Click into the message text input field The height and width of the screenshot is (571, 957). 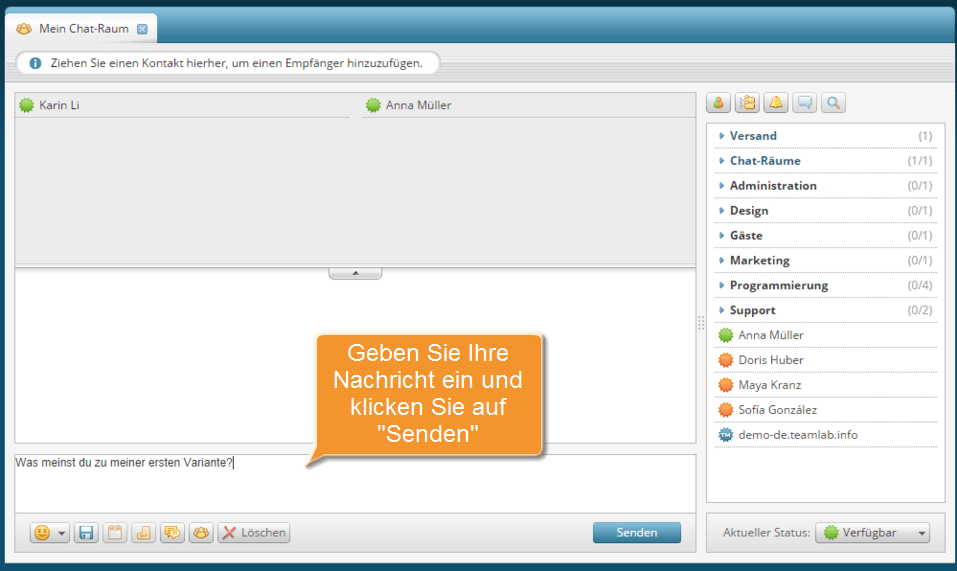(355, 483)
